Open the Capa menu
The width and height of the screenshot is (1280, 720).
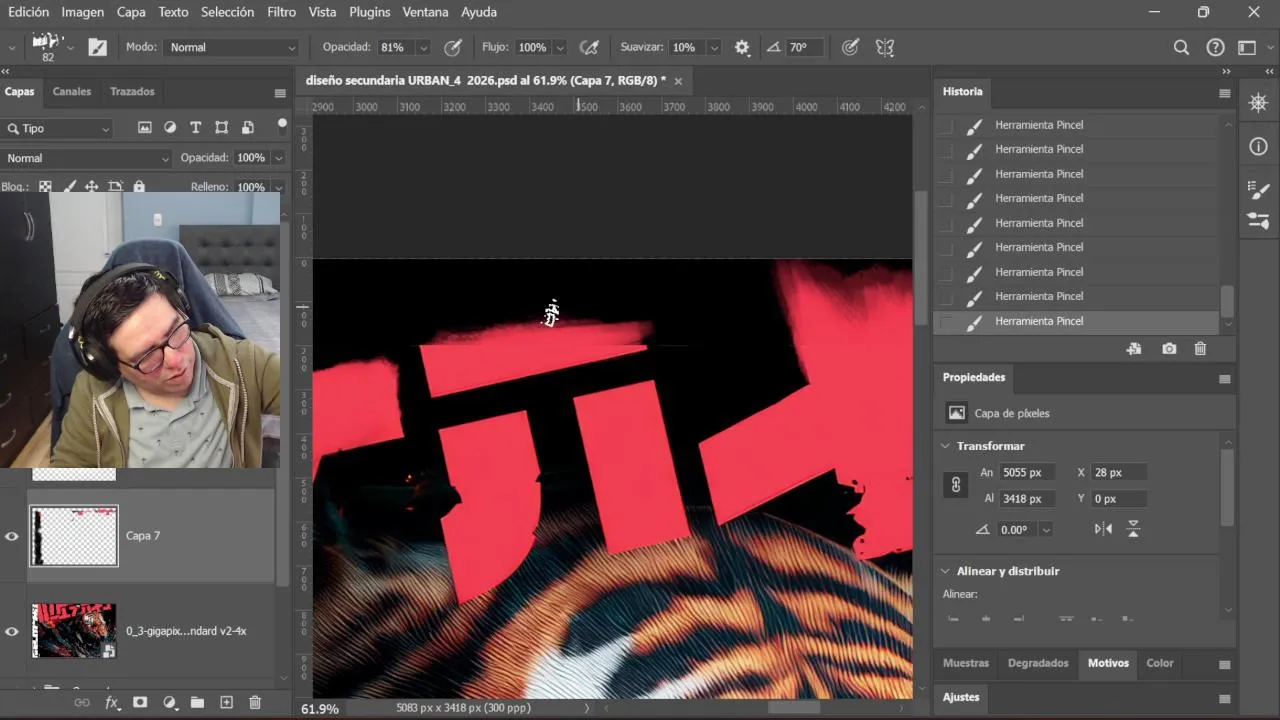[131, 12]
